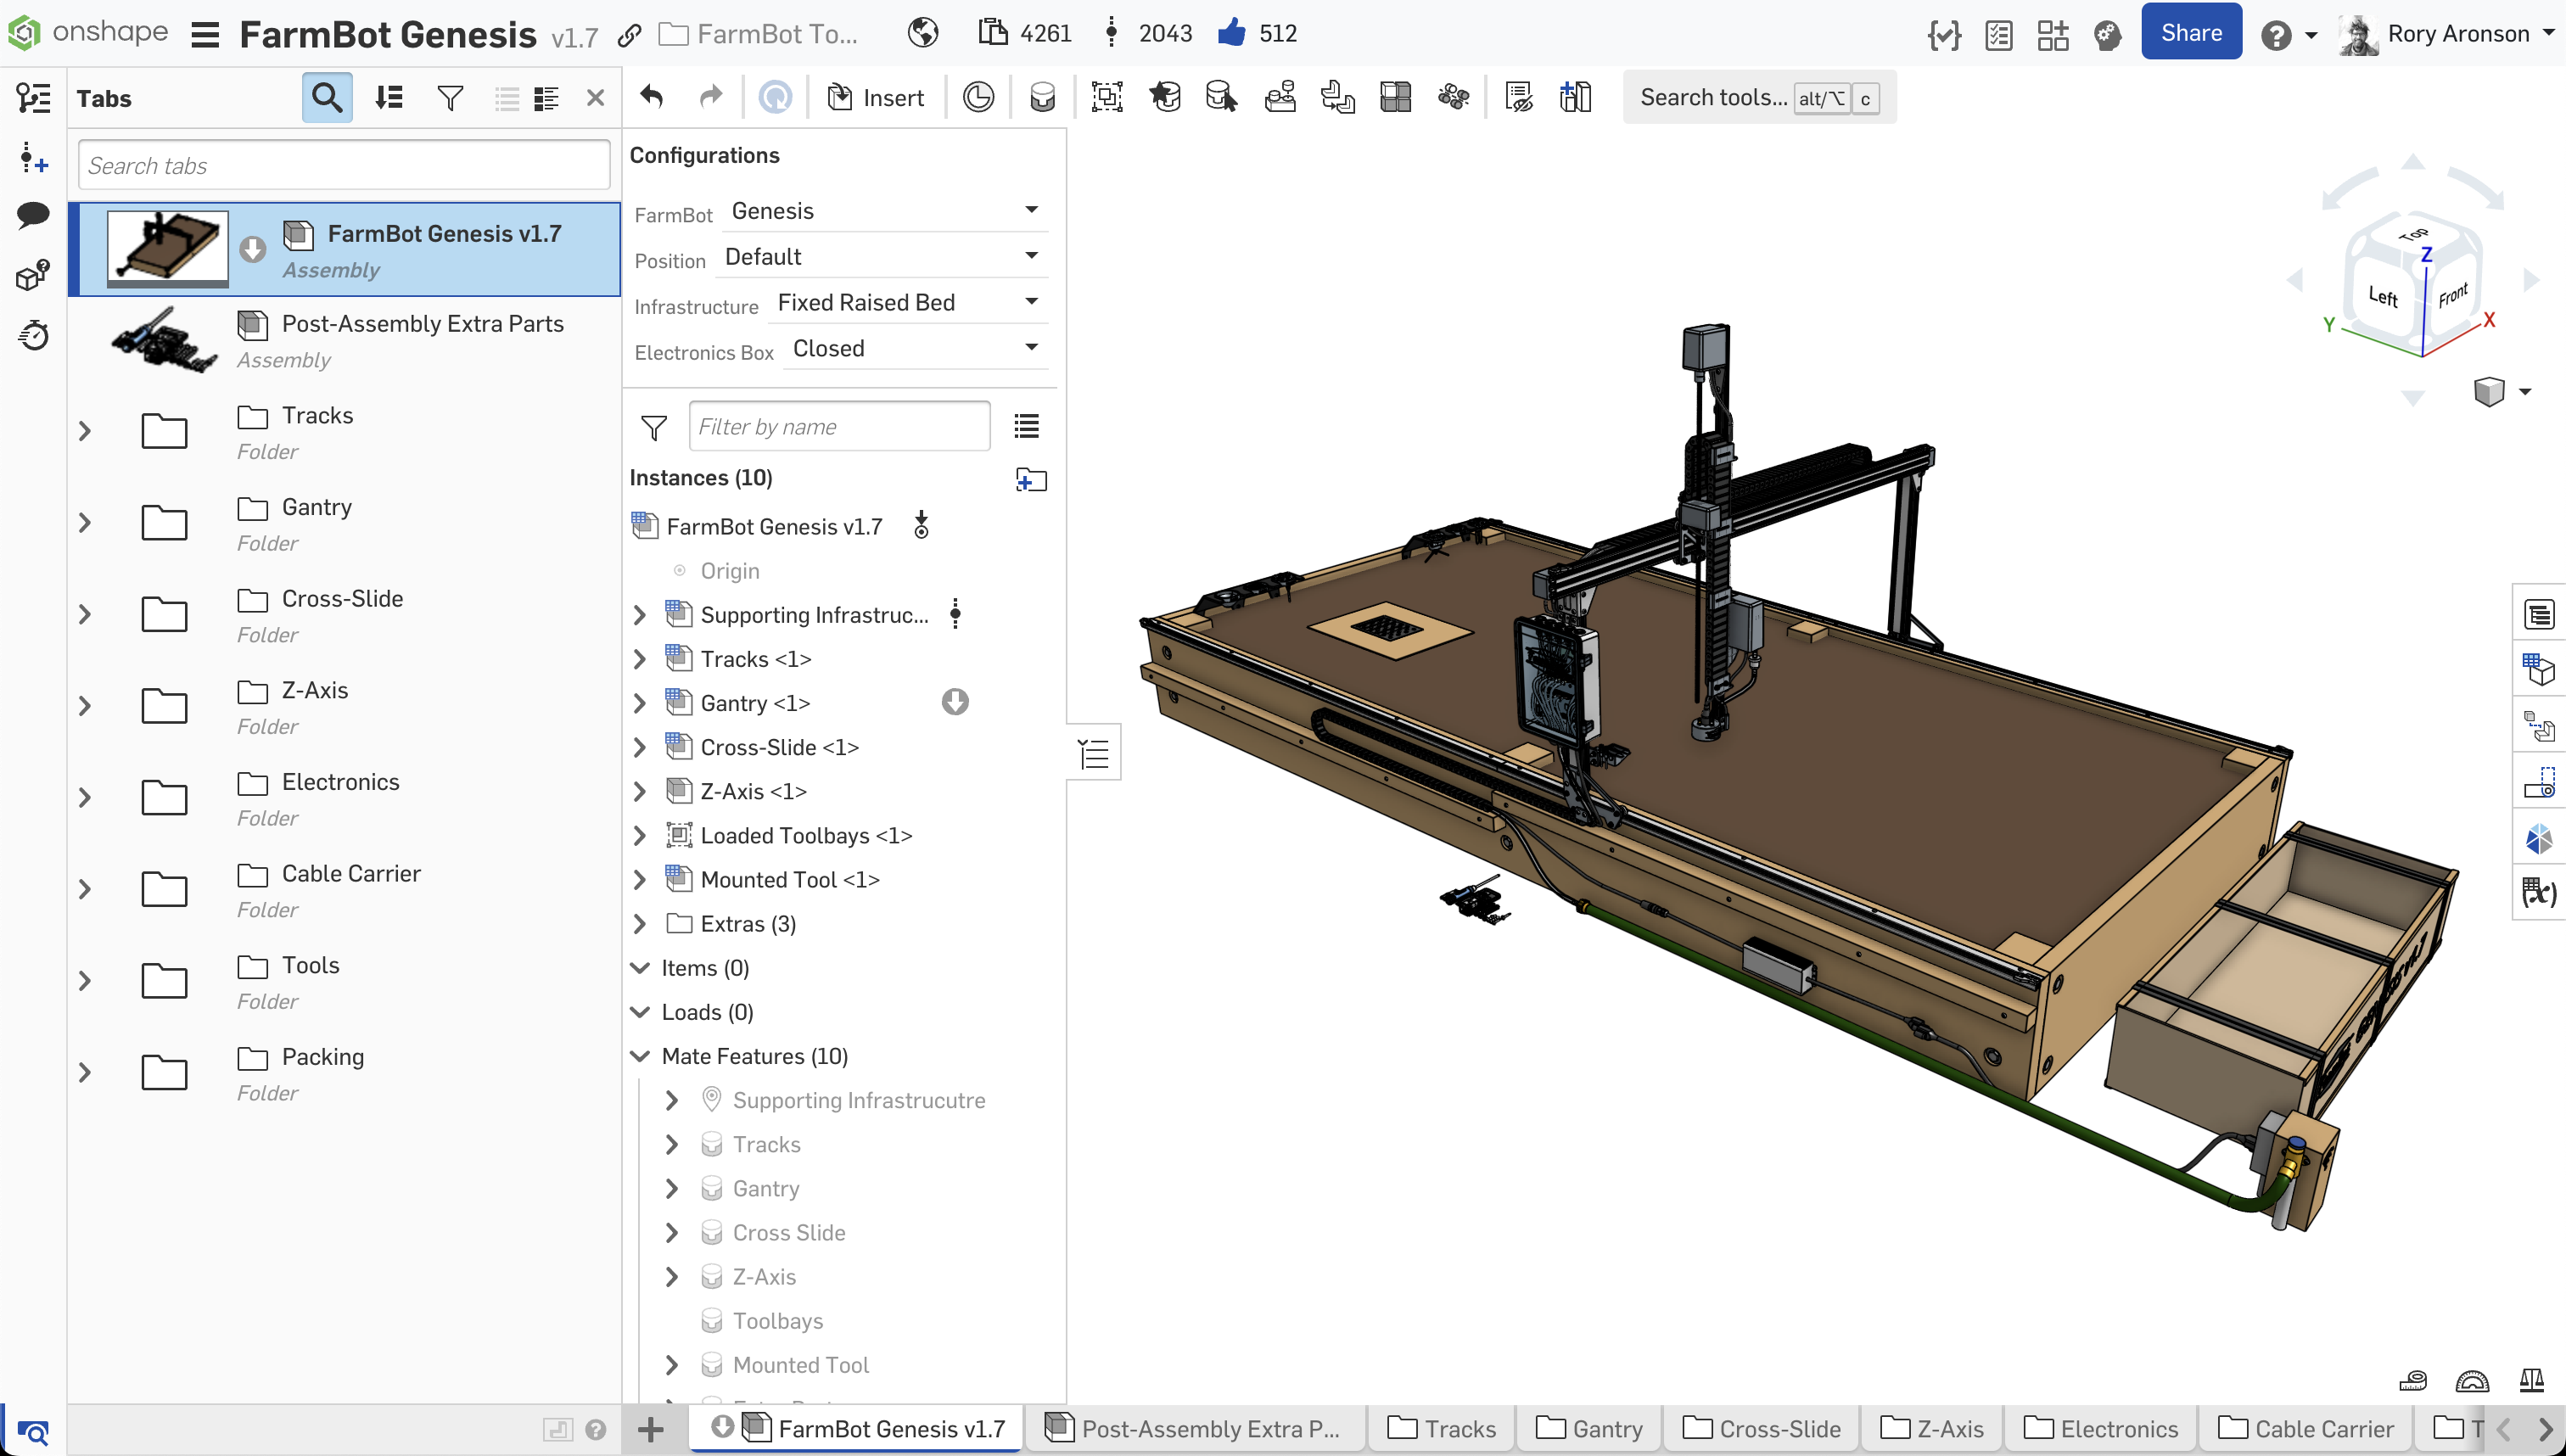The width and height of the screenshot is (2566, 1456).
Task: Click the blue Share button
Action: 2190,31
